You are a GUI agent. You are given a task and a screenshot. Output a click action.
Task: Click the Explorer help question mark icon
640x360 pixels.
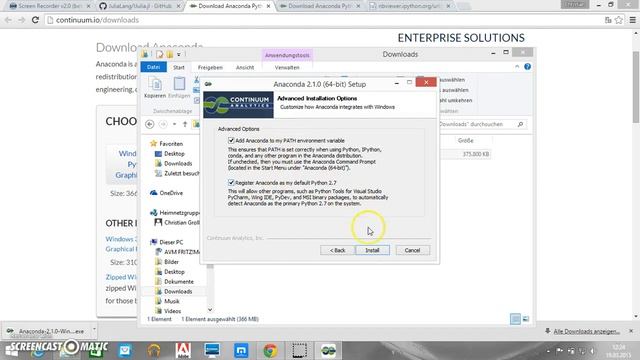527,67
